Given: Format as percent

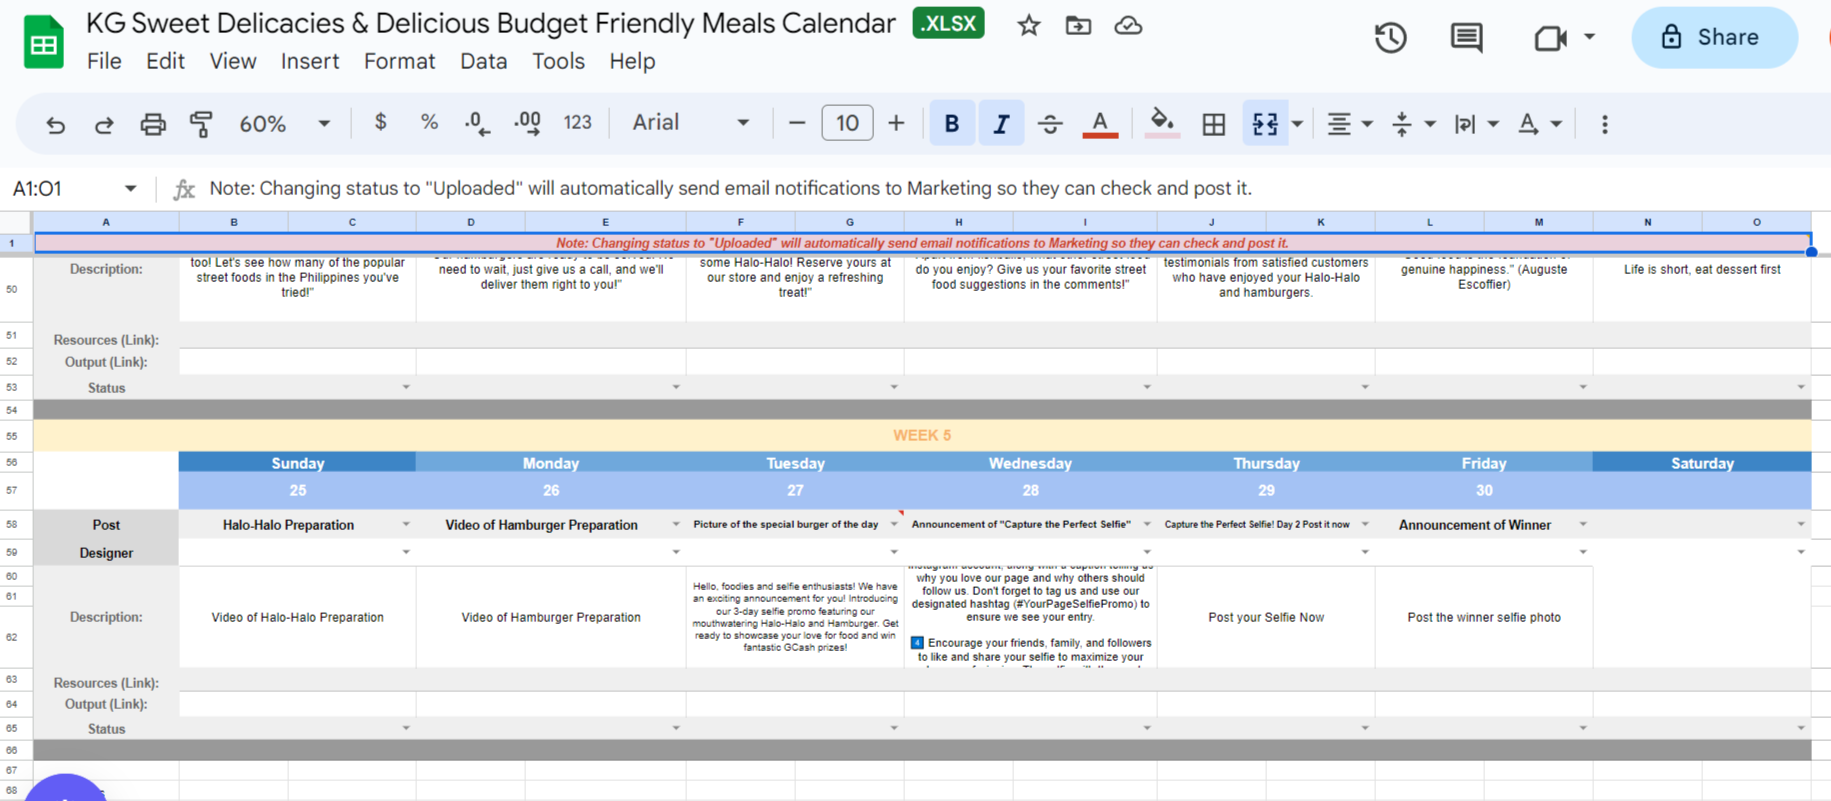Looking at the screenshot, I should (429, 123).
